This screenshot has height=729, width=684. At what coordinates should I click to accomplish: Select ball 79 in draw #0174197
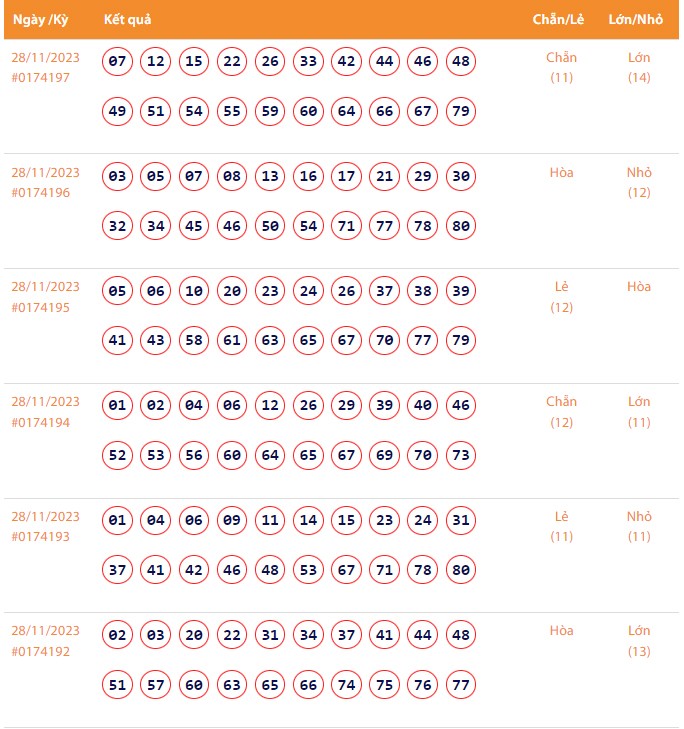461,111
